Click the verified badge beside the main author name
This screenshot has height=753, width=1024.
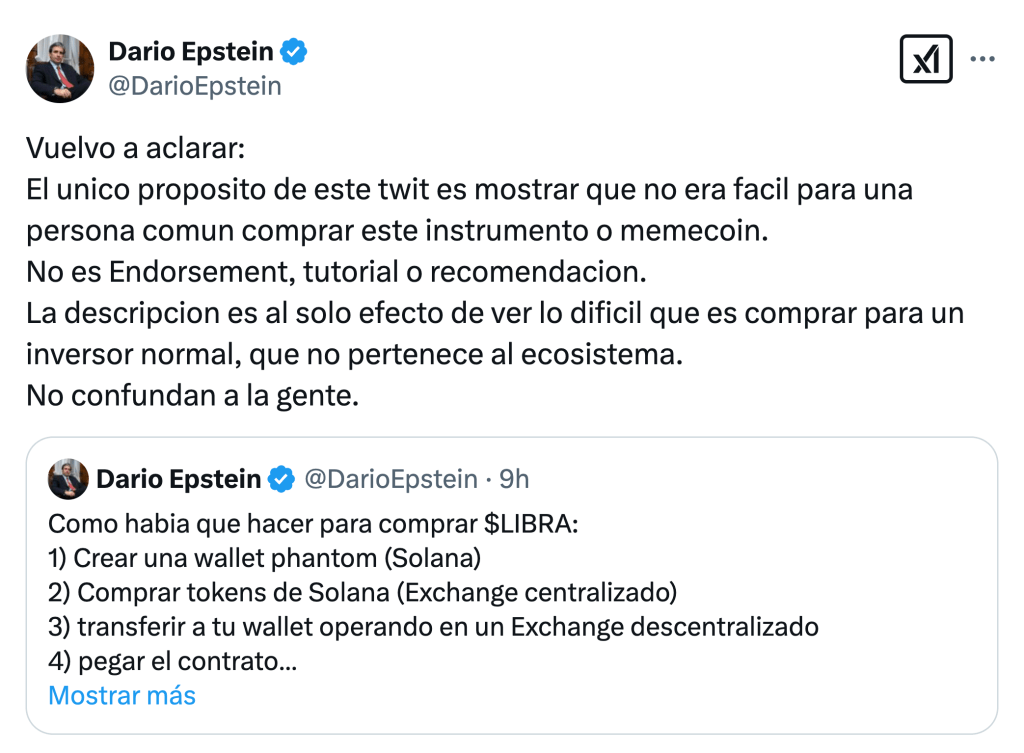[293, 52]
